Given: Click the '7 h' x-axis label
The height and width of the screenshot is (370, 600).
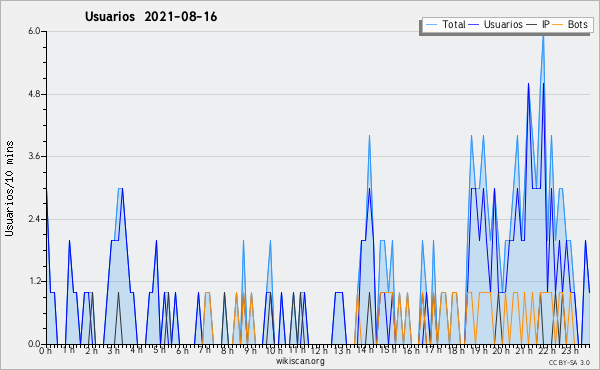Looking at the screenshot, I should (x=205, y=350).
